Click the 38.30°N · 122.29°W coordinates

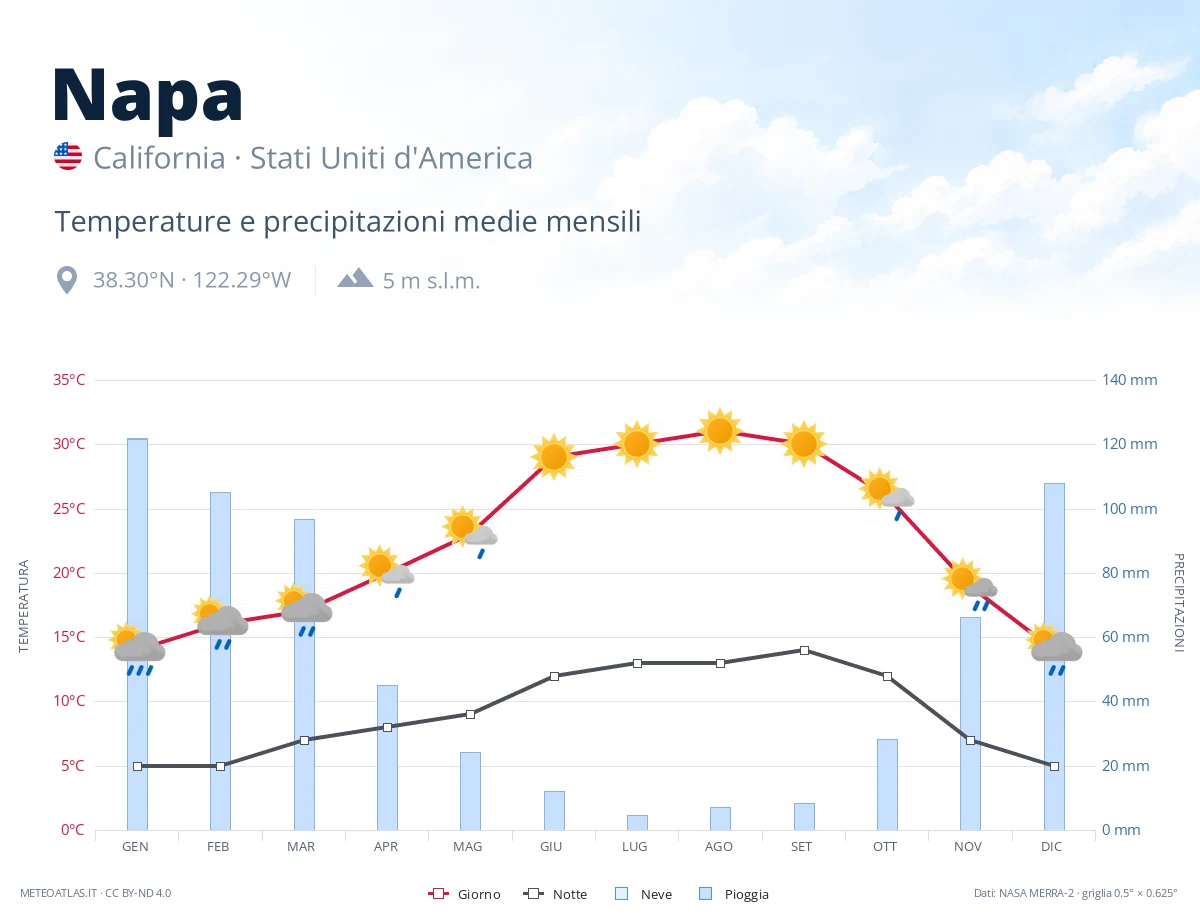[192, 280]
